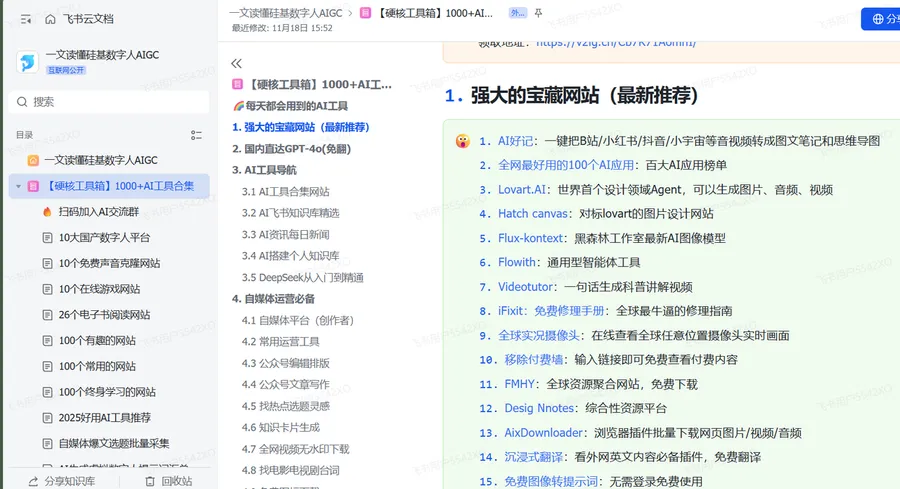
Task: Select the pink doc icon in the breadcrumb
Action: click(365, 13)
